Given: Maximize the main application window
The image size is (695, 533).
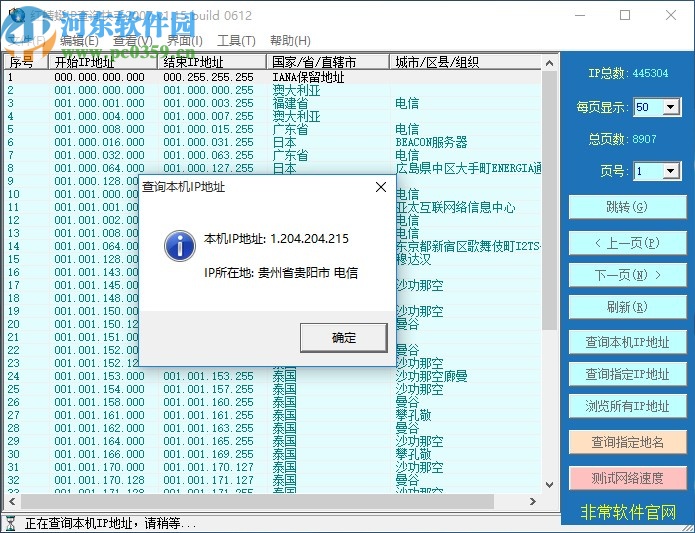Looking at the screenshot, I should 625,16.
